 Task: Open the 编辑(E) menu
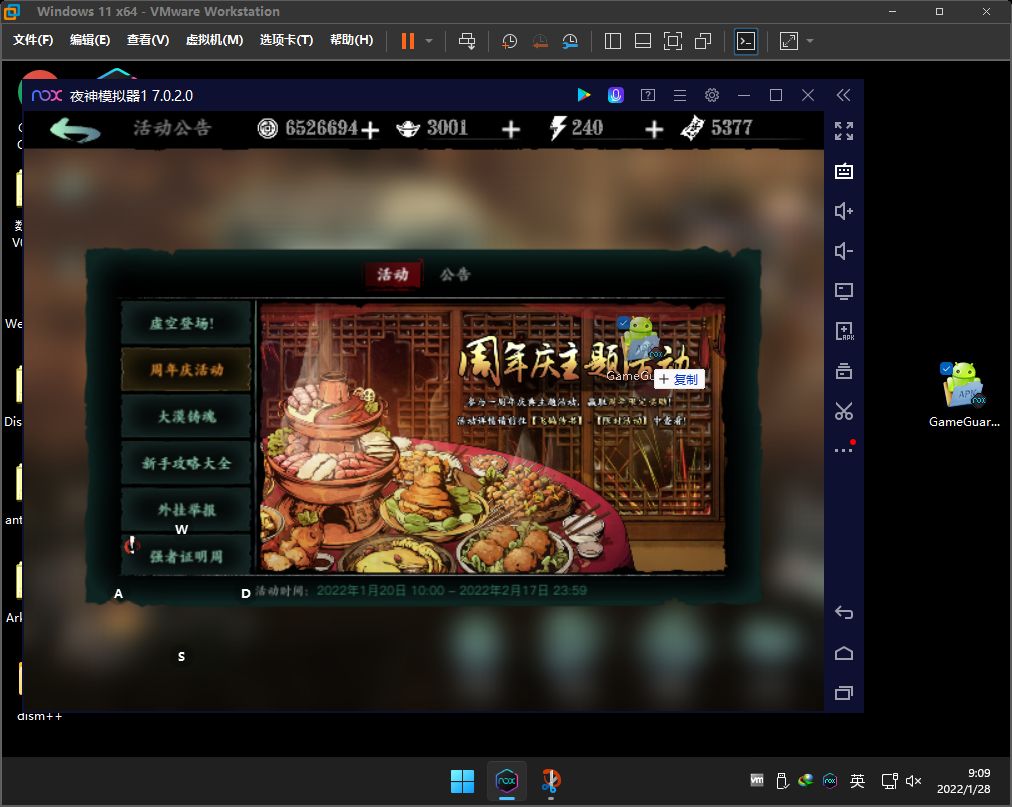(x=90, y=40)
